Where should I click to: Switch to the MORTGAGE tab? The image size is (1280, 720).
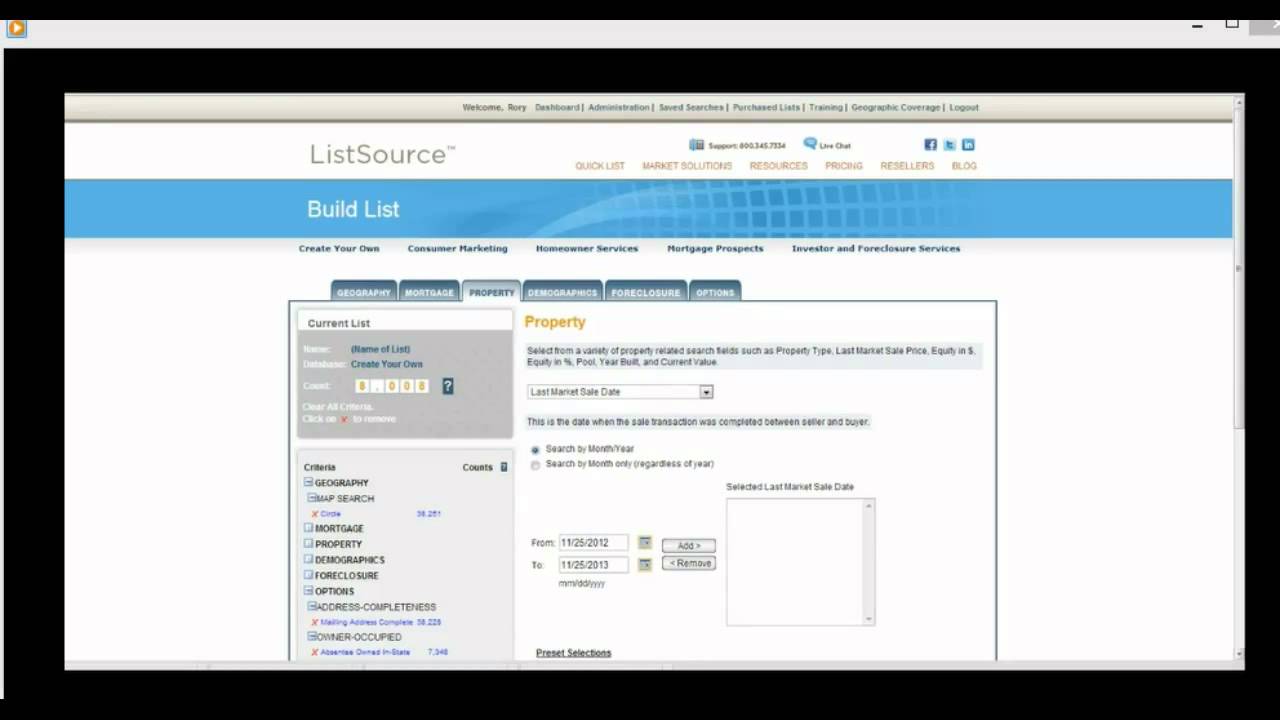429,291
